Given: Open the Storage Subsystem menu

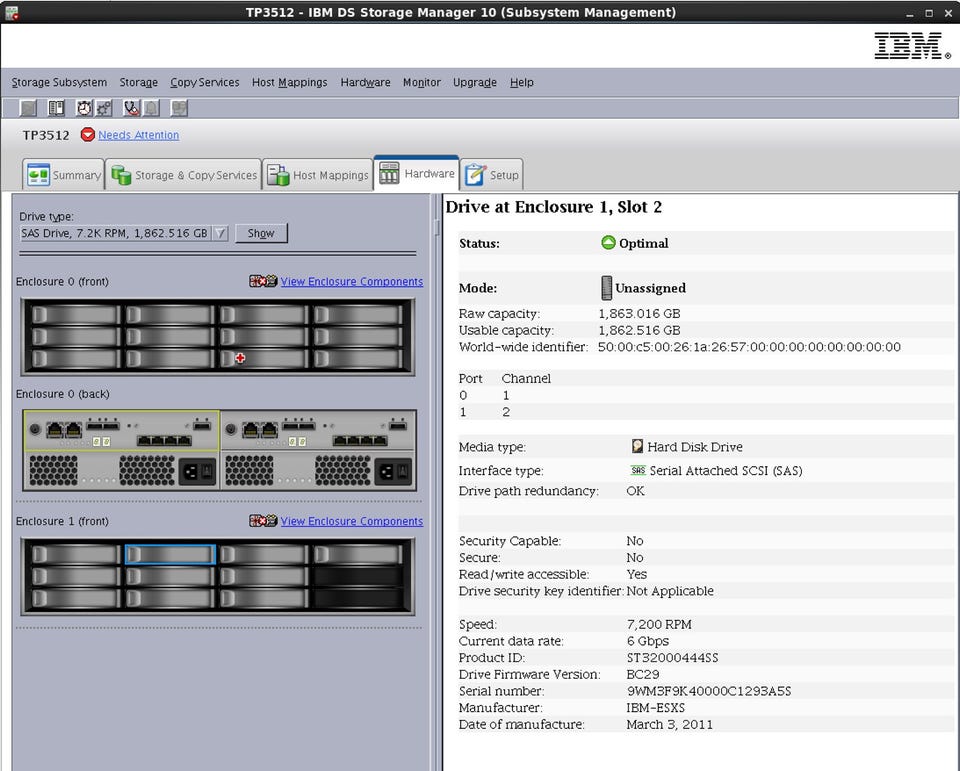Looking at the screenshot, I should click(x=59, y=82).
